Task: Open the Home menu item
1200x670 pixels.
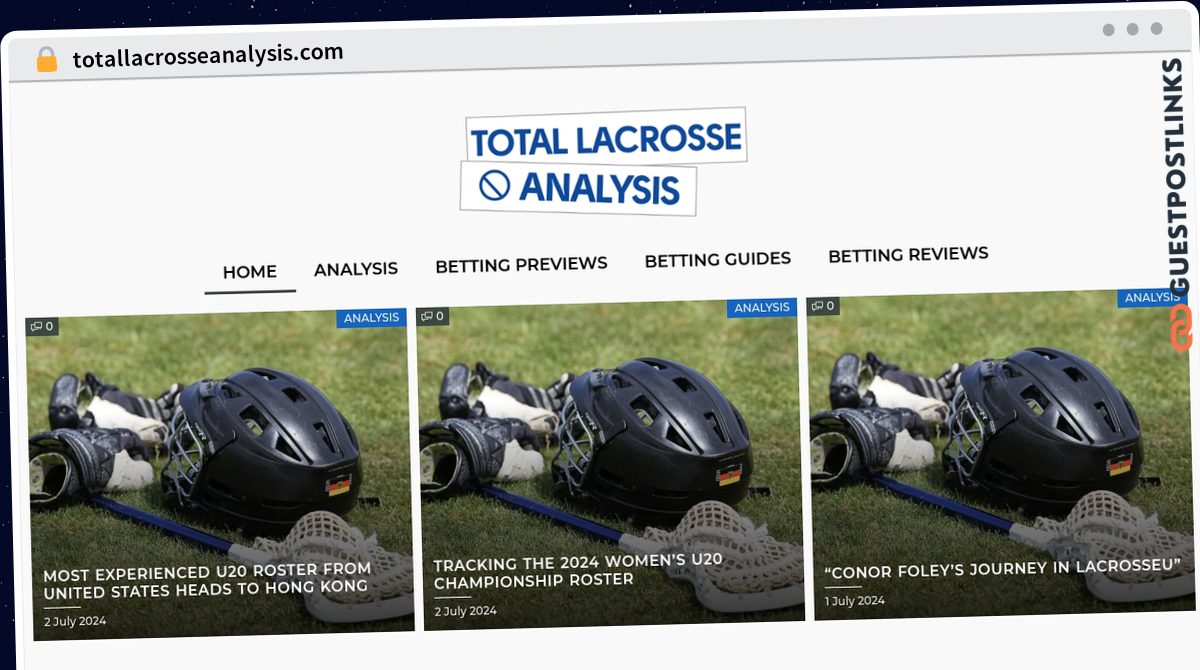Action: [x=250, y=272]
